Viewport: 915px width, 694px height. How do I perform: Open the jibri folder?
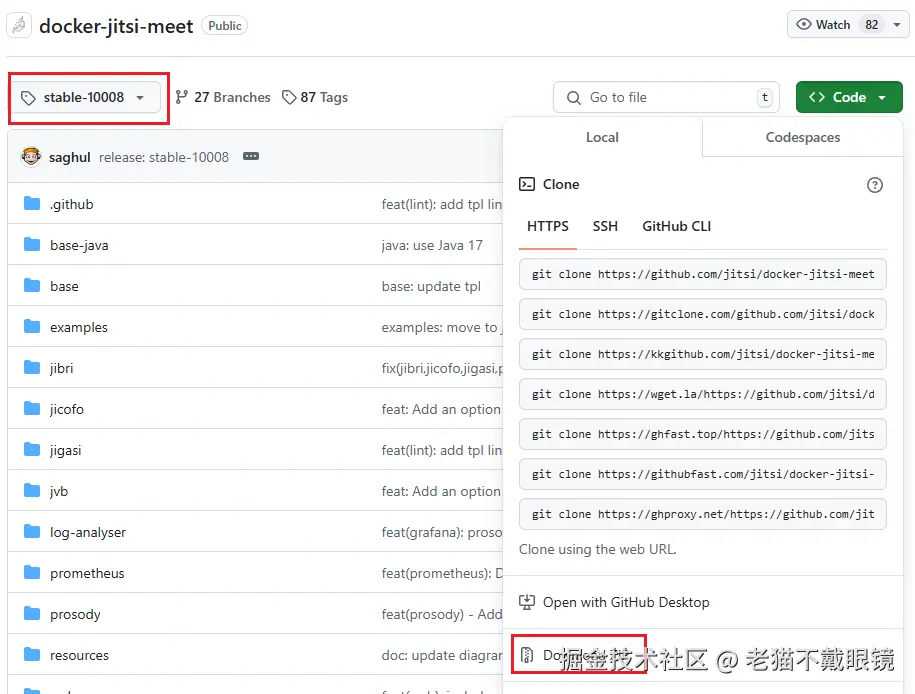(61, 368)
